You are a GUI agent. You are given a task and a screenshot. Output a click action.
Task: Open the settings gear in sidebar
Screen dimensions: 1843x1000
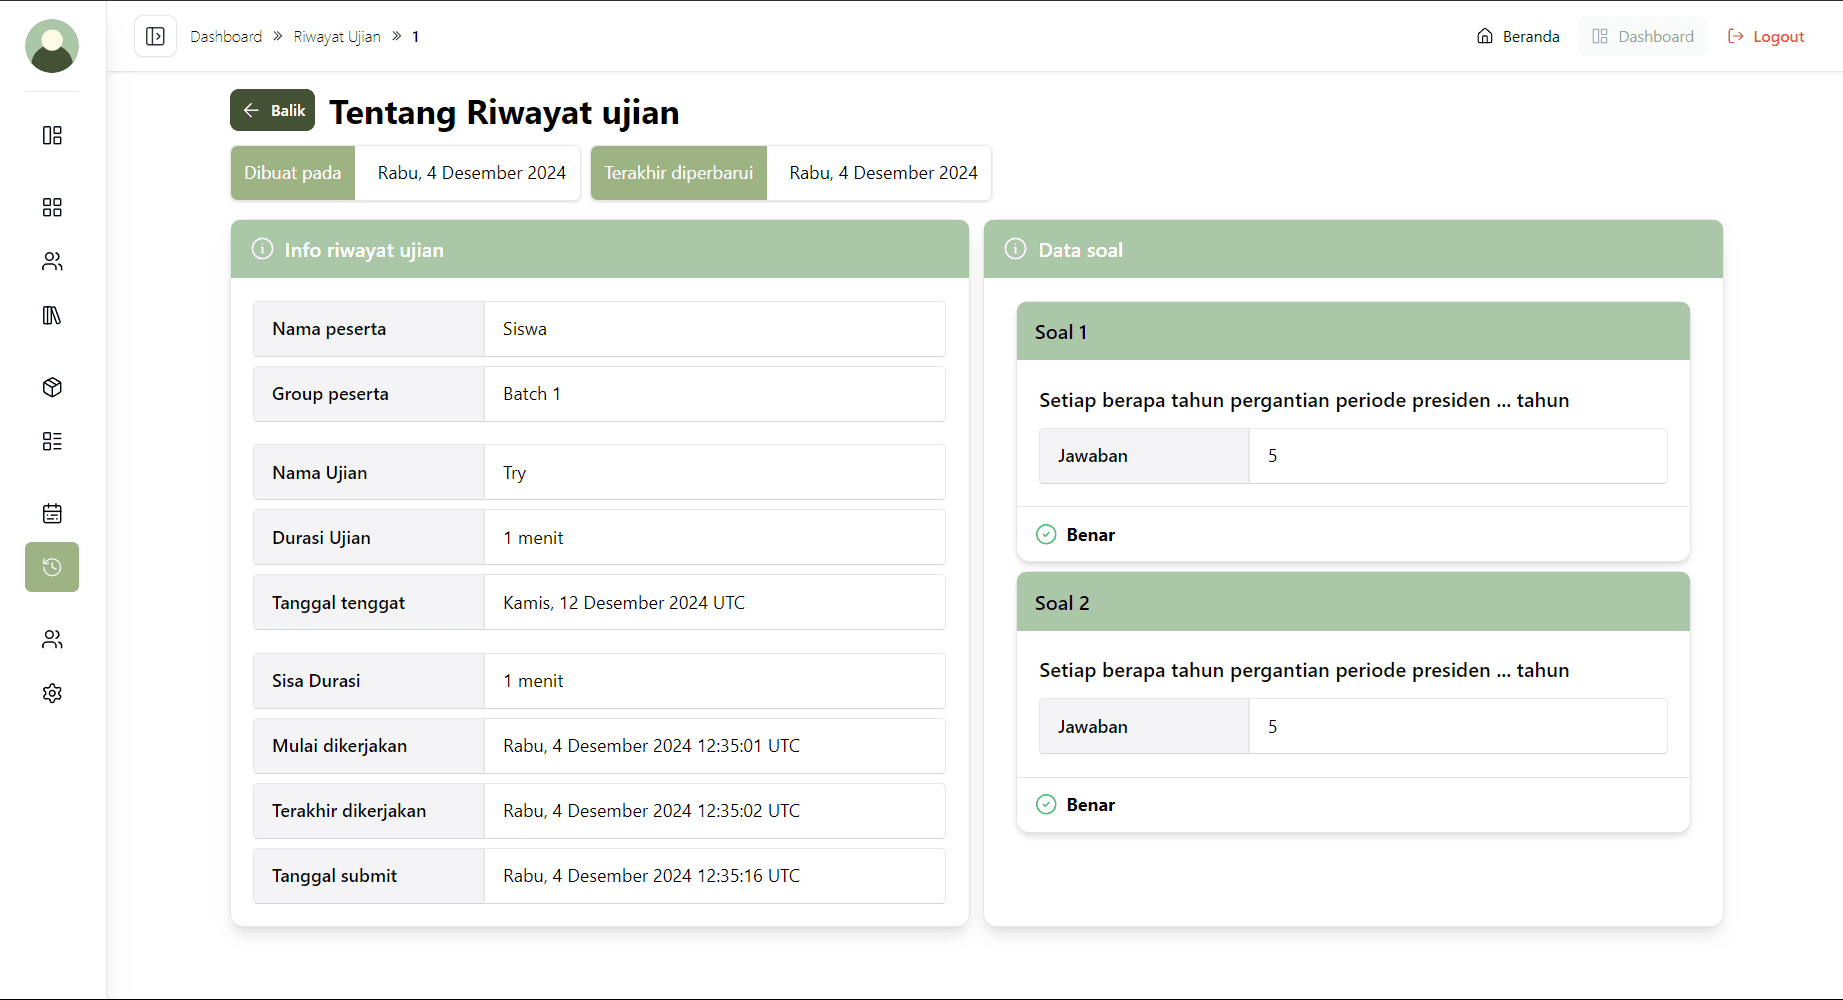[52, 693]
